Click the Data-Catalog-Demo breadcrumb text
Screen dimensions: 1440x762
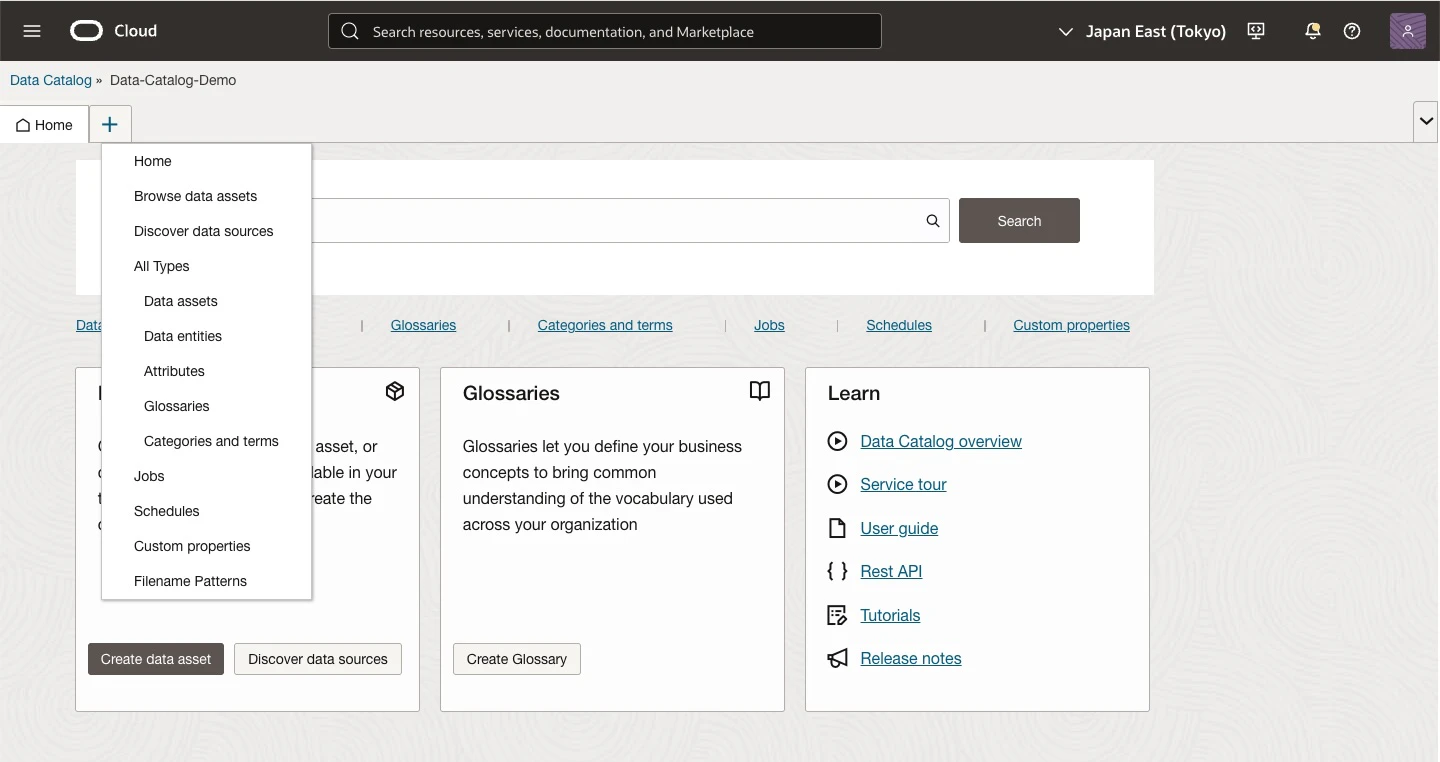coord(173,80)
